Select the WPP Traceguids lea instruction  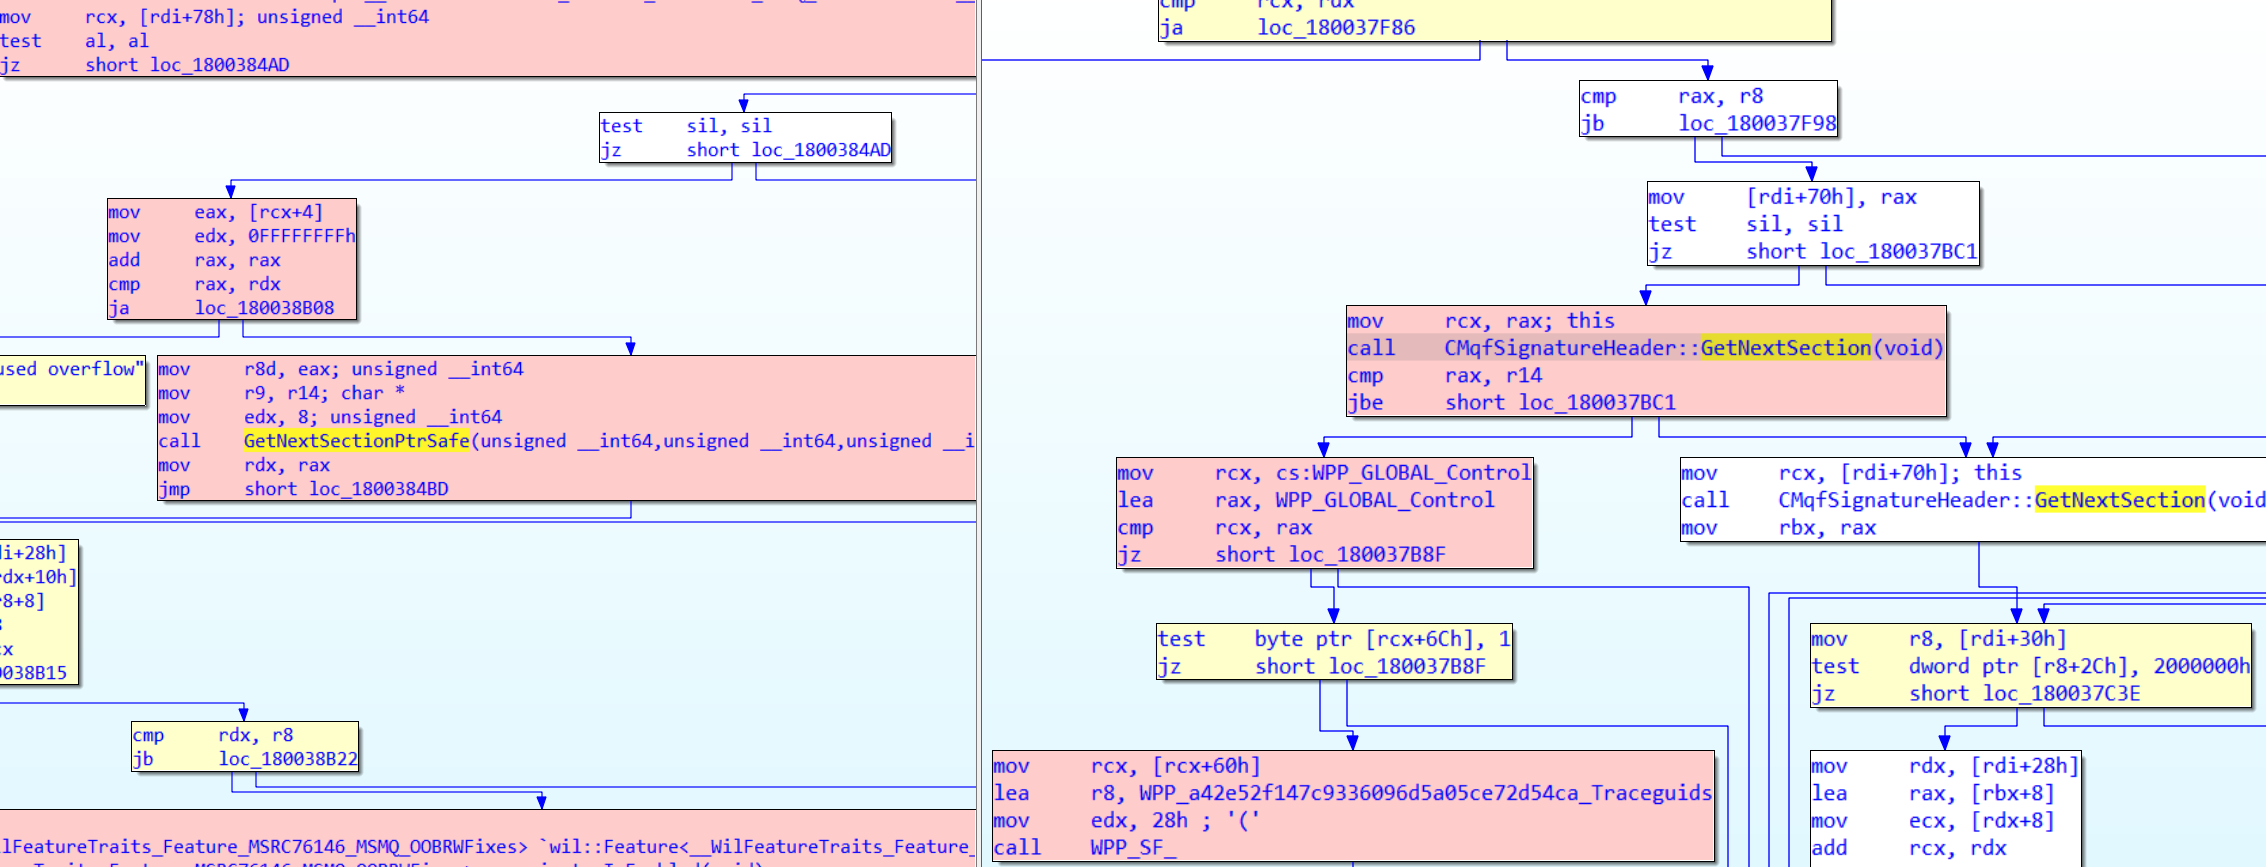[x=1352, y=793]
